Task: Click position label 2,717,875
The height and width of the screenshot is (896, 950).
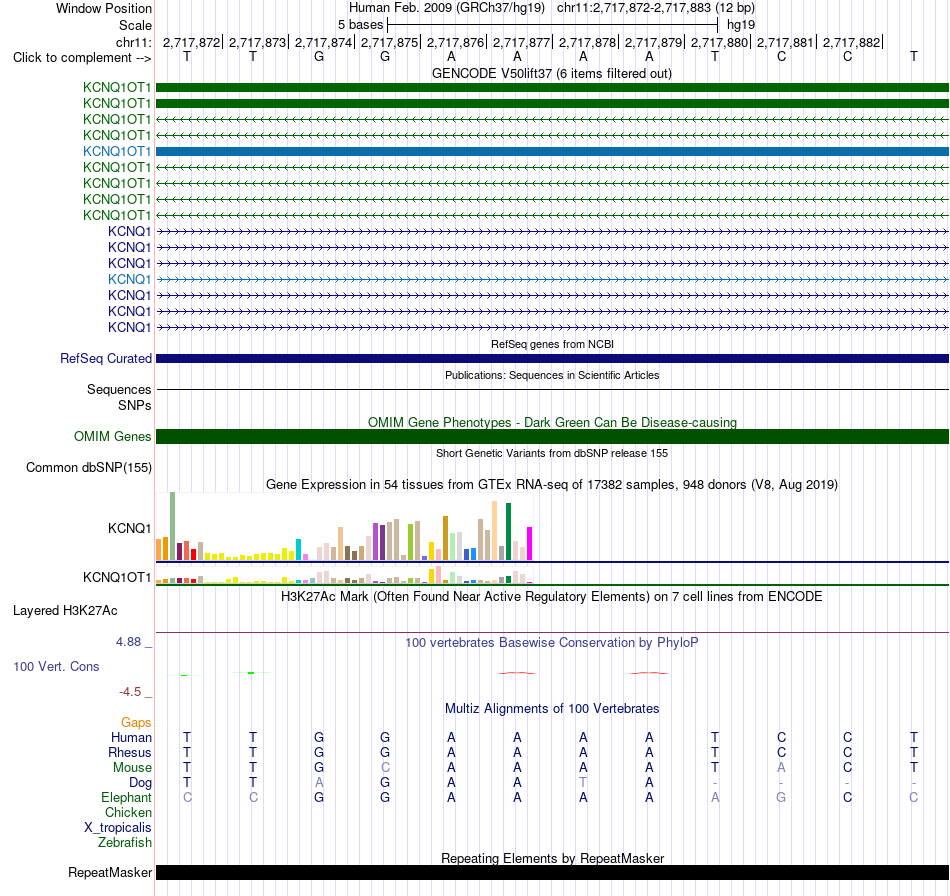Action: tap(390, 42)
